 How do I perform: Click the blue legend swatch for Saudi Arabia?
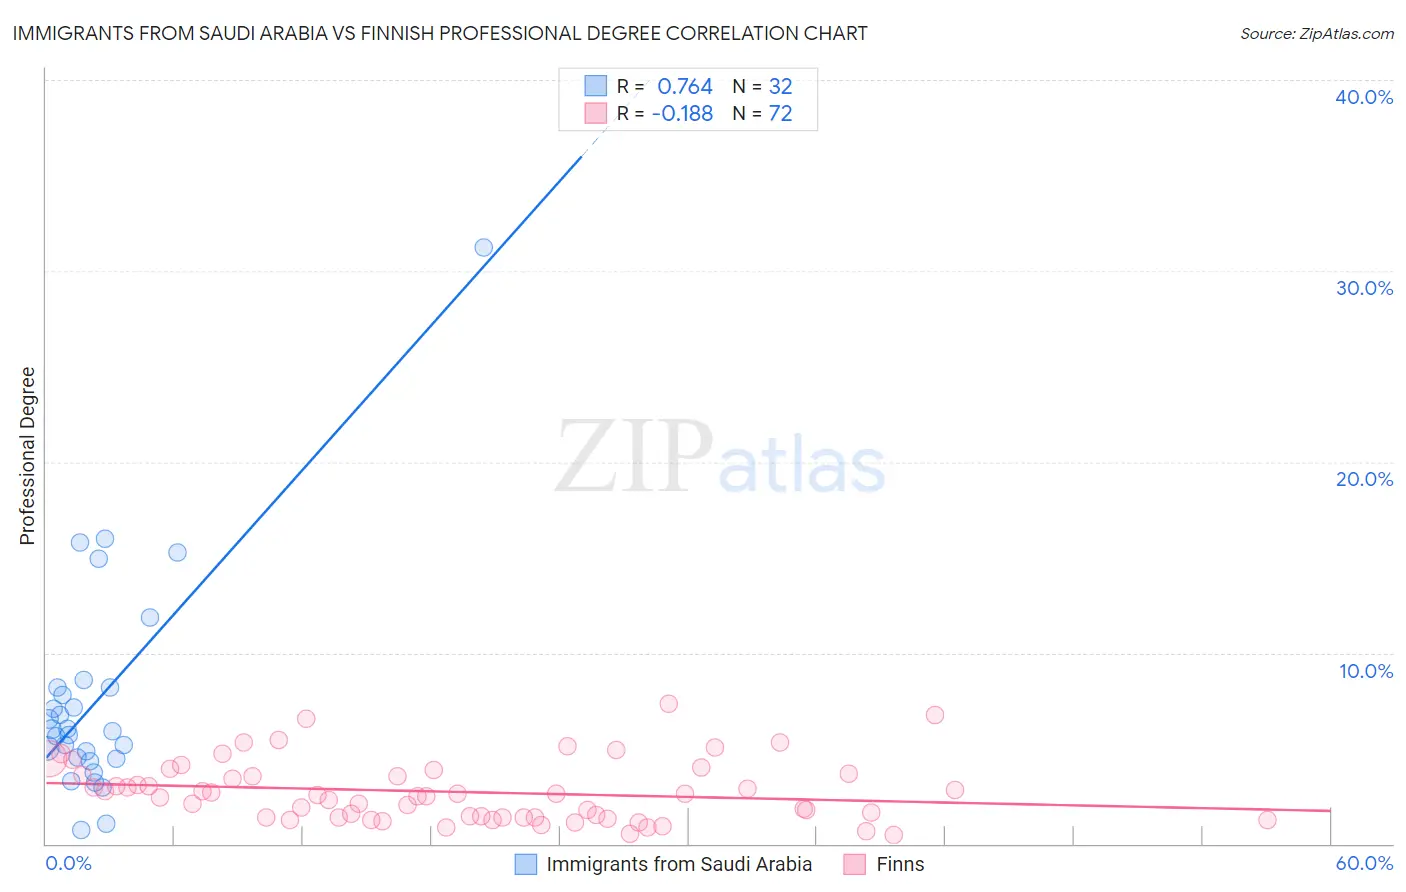[526, 864]
